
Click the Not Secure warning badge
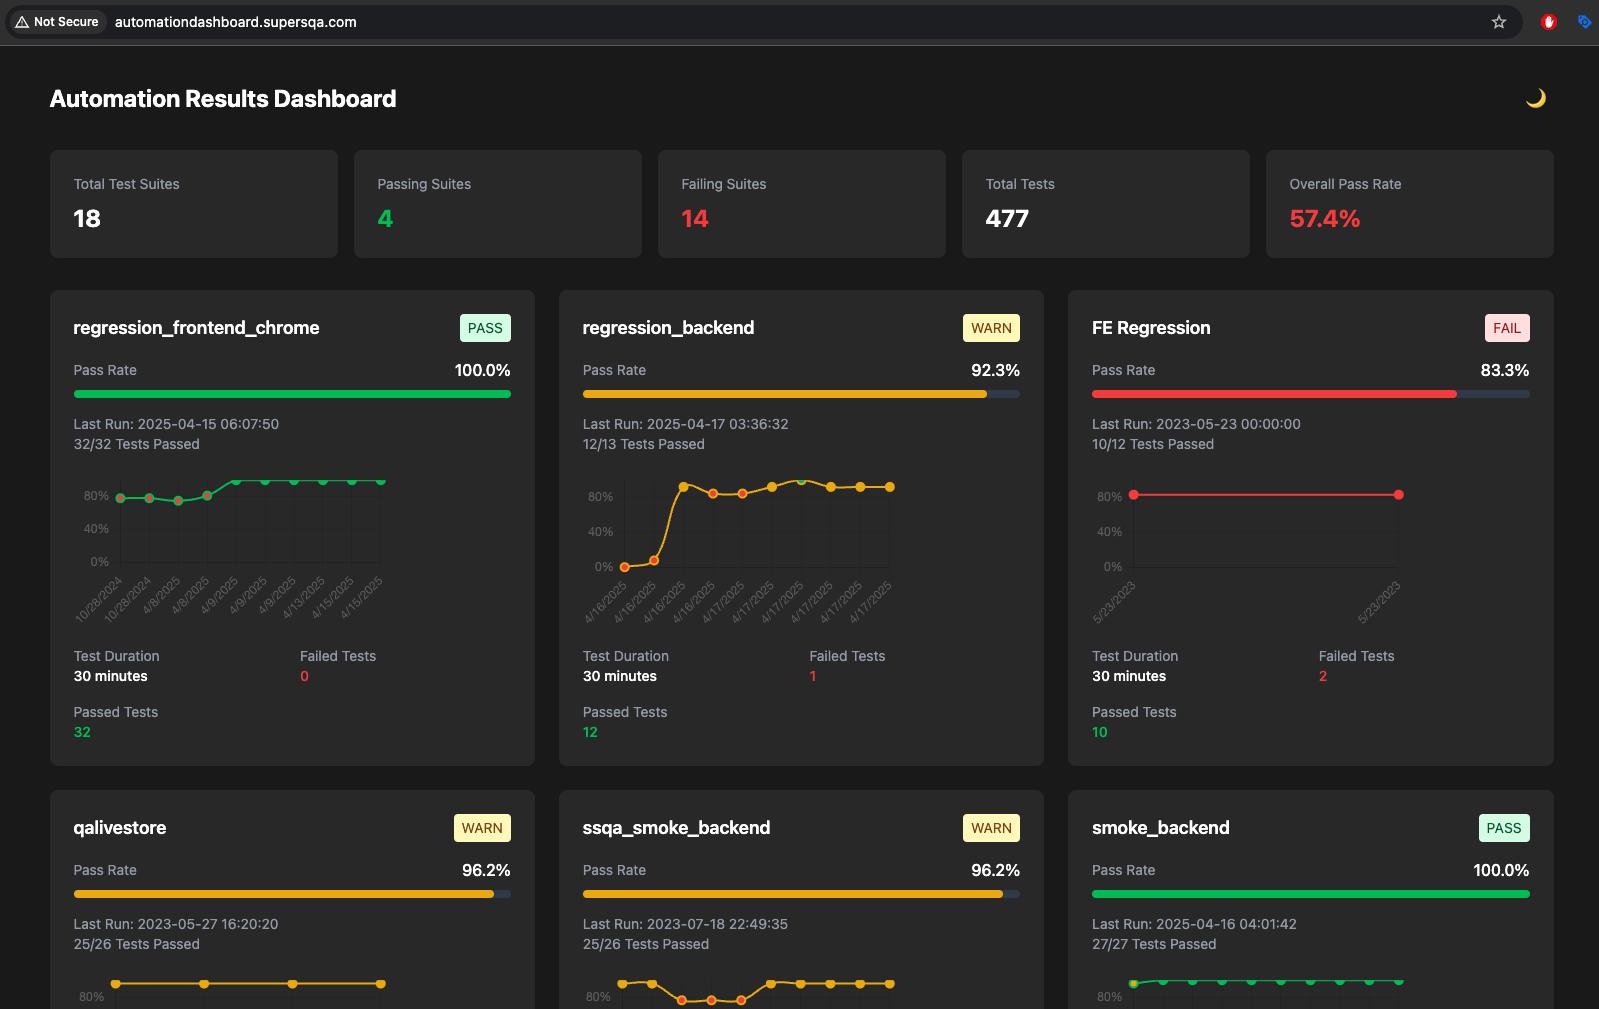pyautogui.click(x=57, y=22)
